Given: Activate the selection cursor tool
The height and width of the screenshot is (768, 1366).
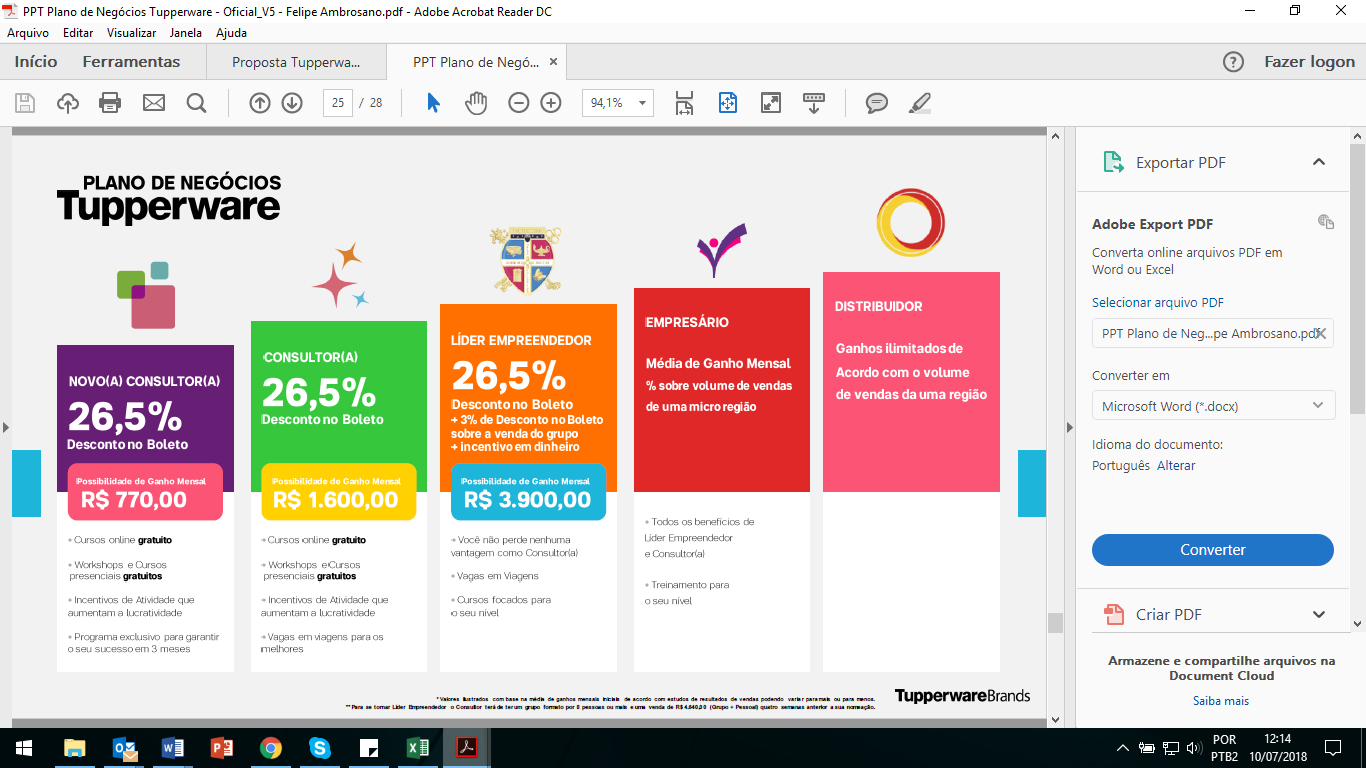Looking at the screenshot, I should pos(433,103).
